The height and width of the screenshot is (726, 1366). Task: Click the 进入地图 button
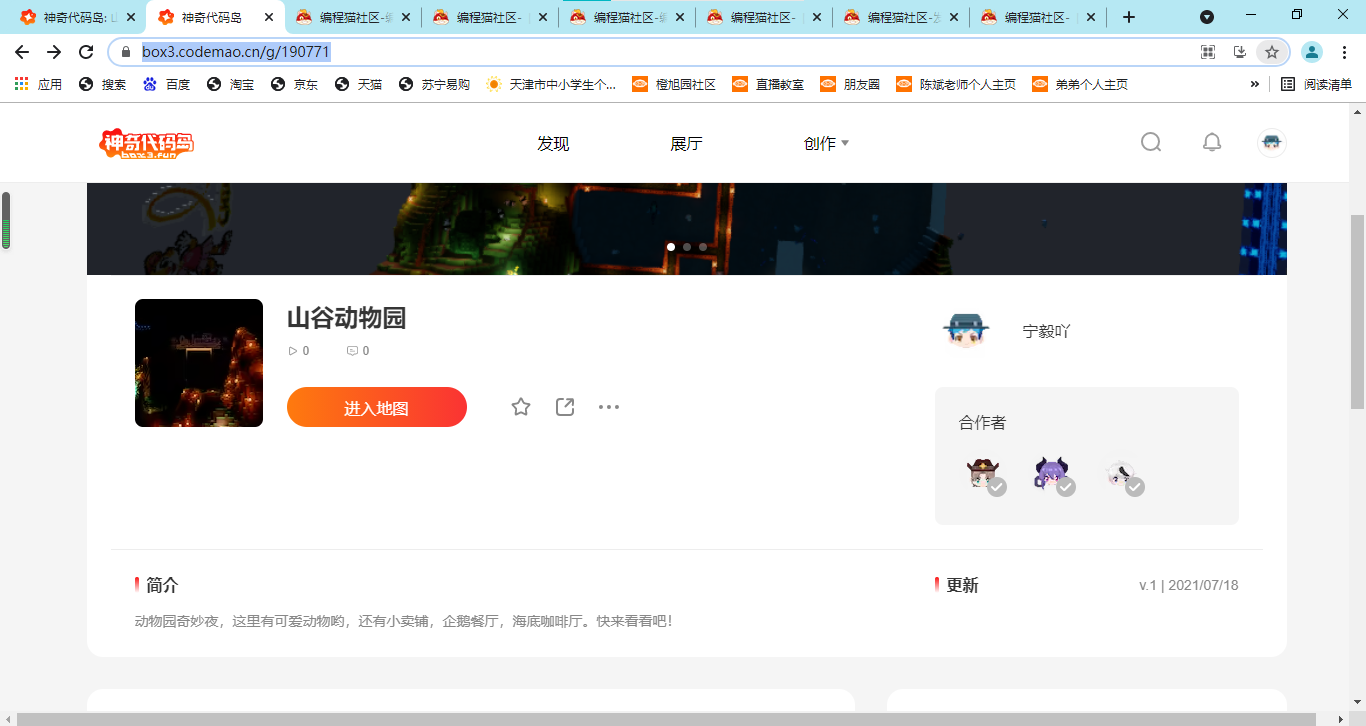point(377,407)
